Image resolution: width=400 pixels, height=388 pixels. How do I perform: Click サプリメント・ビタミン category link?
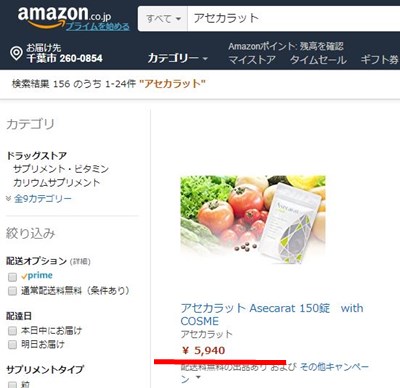click(x=61, y=169)
